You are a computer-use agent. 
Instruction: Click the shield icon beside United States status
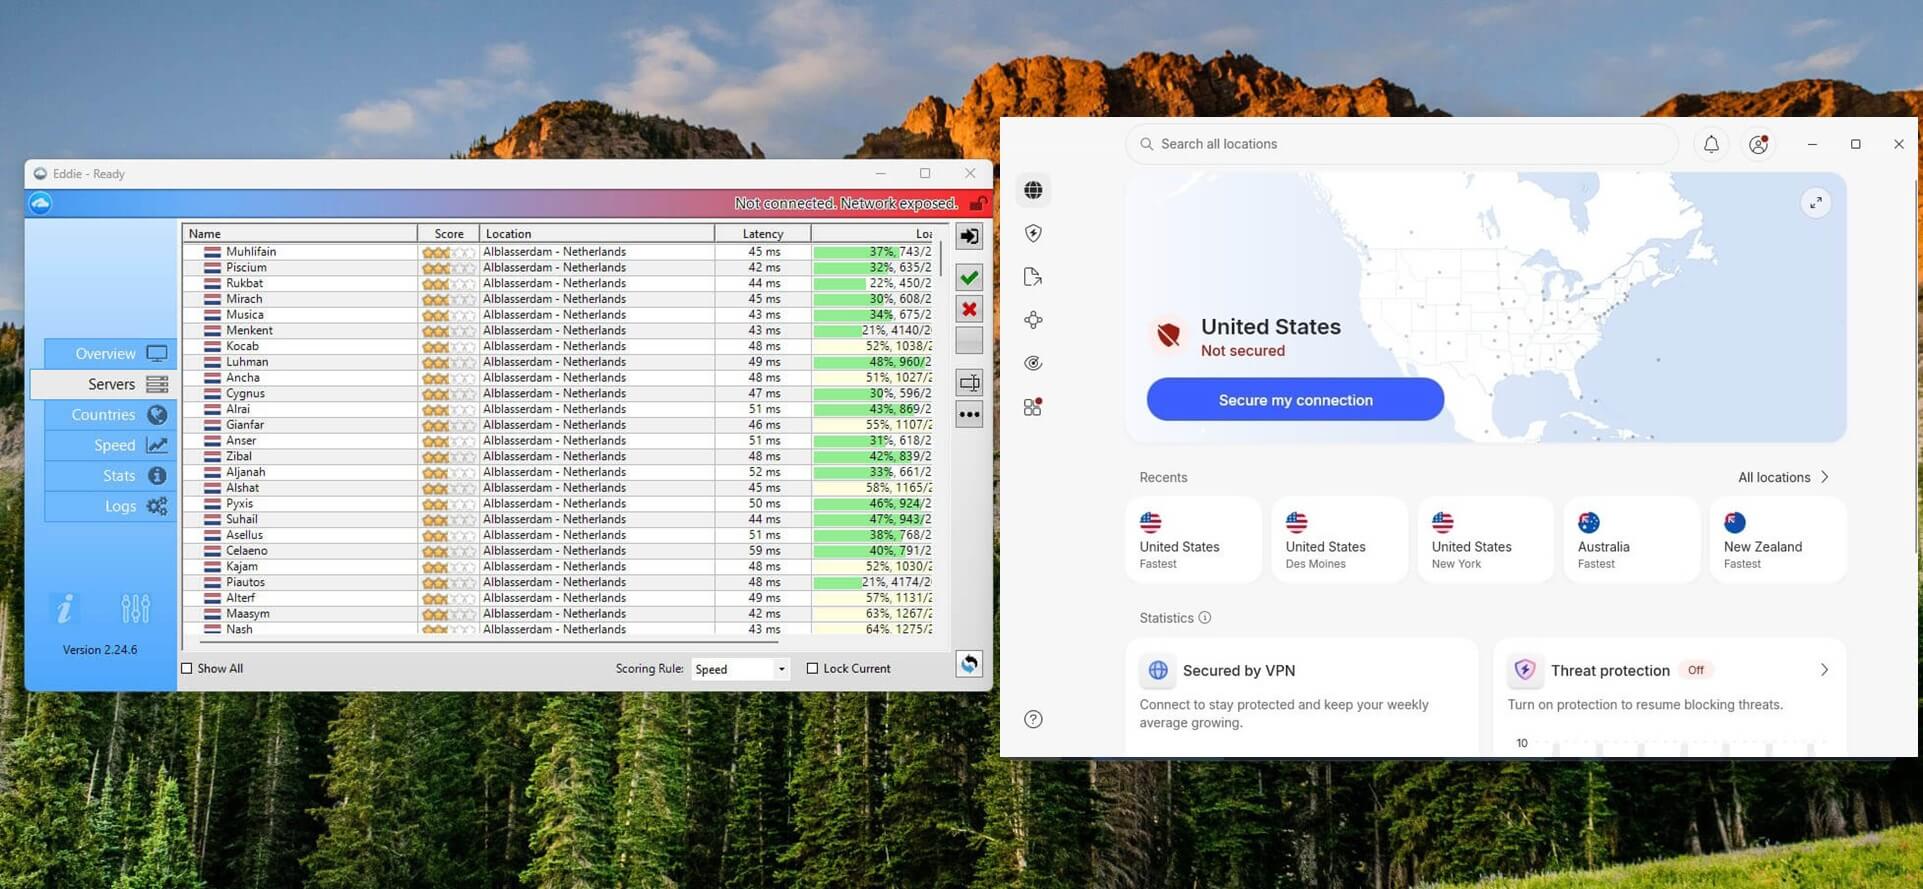pos(1168,334)
